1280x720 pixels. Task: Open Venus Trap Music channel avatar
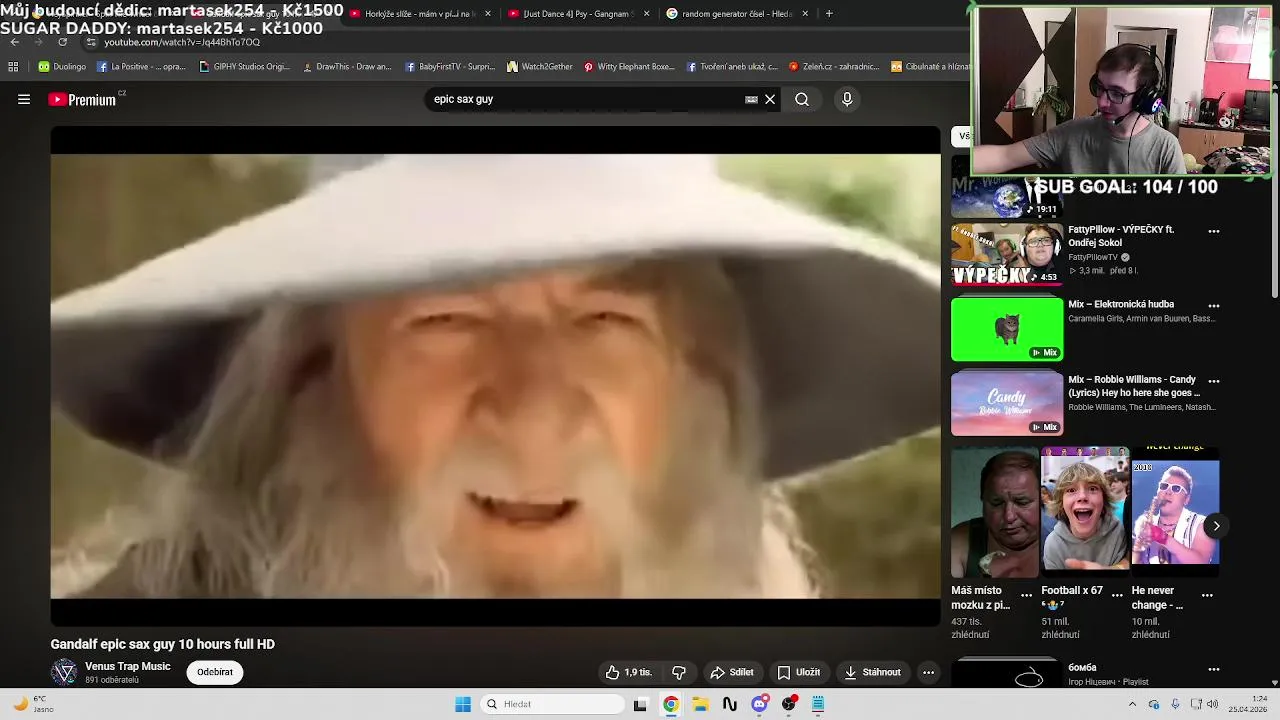pyautogui.click(x=64, y=672)
